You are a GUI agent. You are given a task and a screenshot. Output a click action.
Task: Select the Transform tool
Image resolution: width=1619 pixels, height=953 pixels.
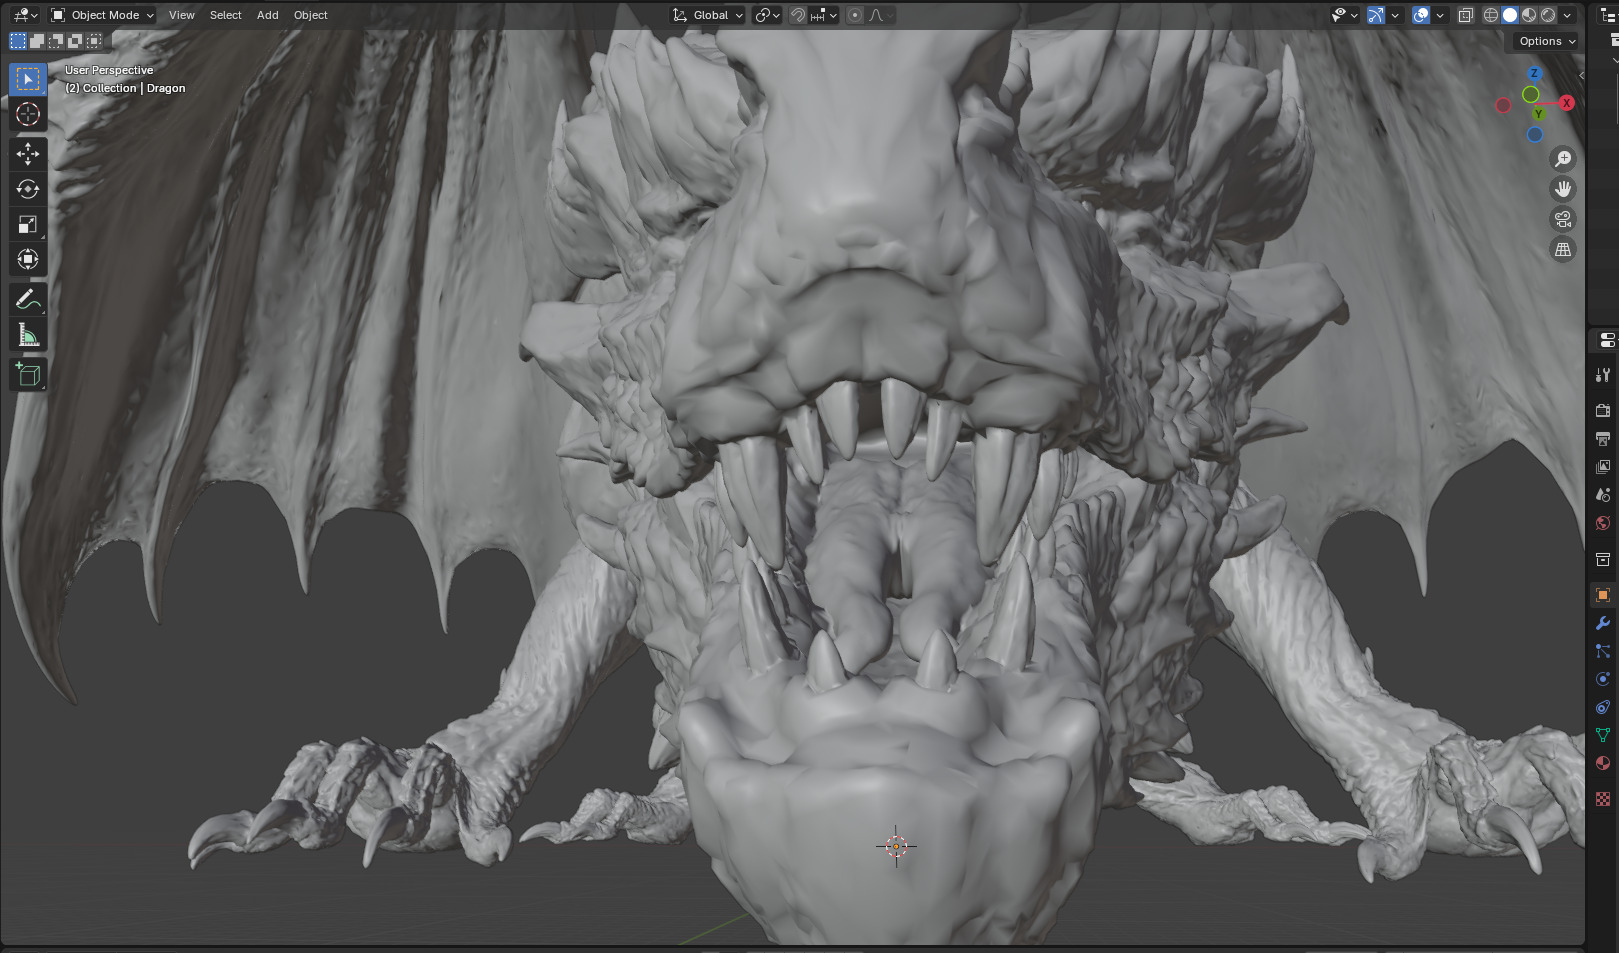[28, 260]
